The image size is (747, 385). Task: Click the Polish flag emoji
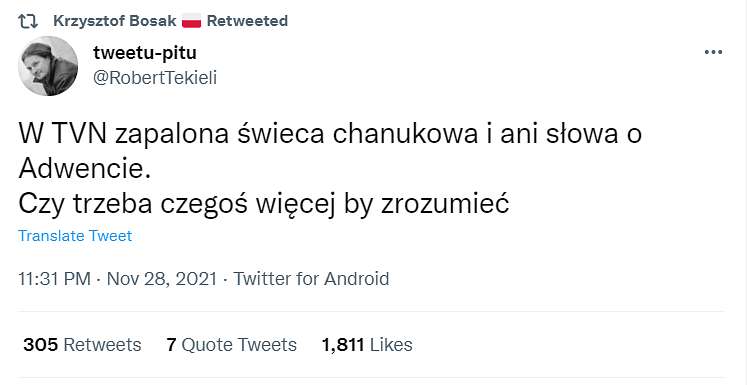pos(192,21)
